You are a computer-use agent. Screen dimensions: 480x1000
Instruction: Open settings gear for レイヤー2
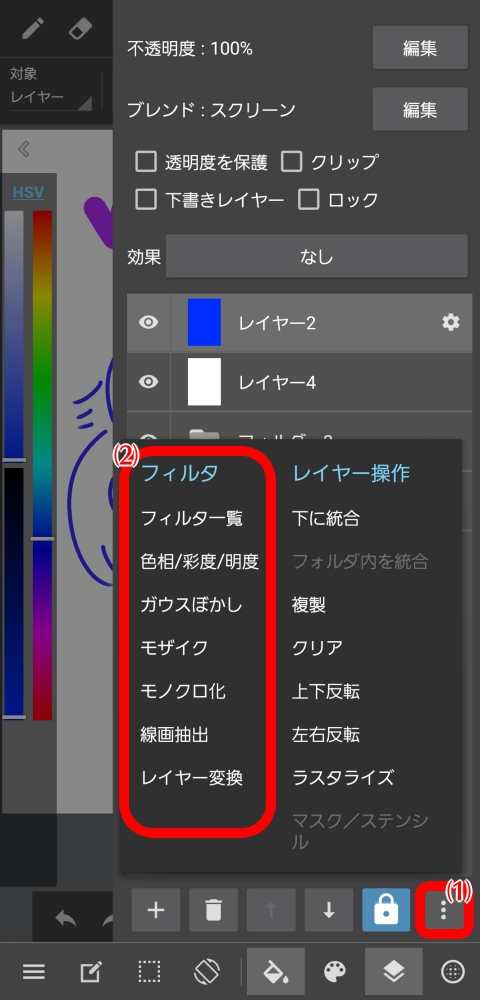click(x=451, y=323)
